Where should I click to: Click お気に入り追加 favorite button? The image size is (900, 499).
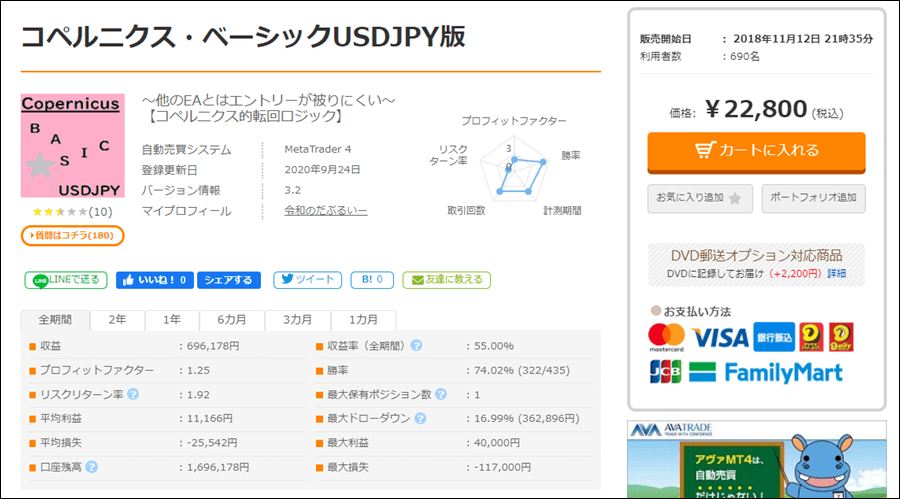coord(700,198)
